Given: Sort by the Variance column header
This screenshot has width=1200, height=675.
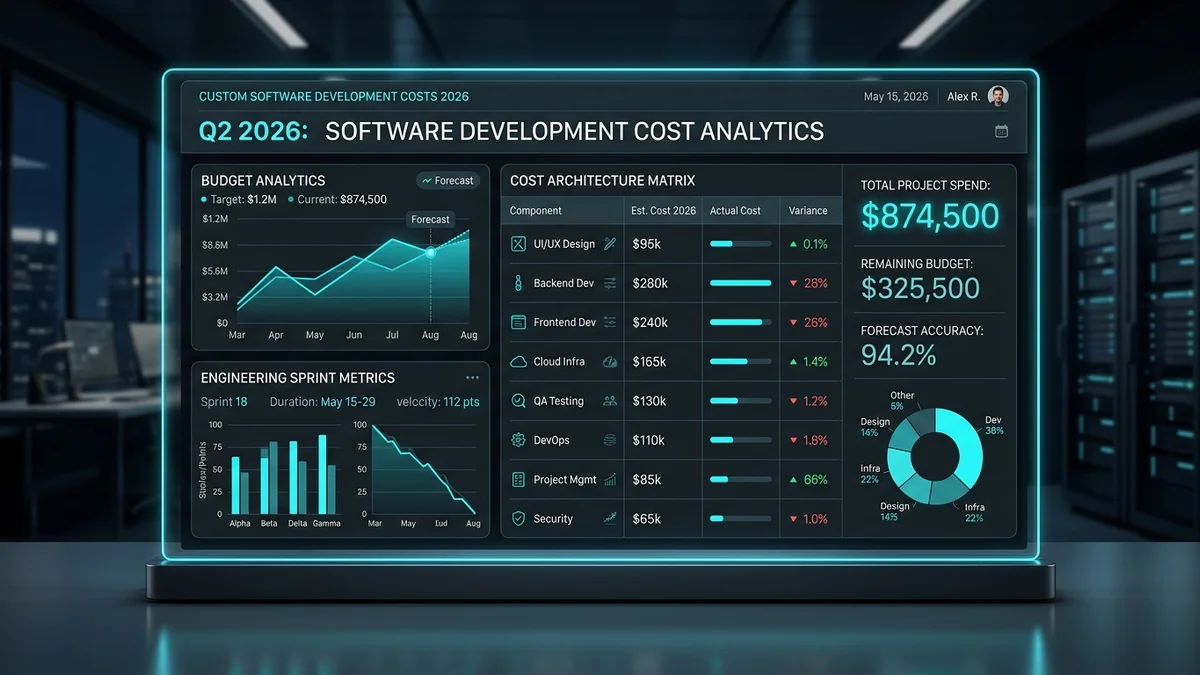Looking at the screenshot, I should 808,211.
